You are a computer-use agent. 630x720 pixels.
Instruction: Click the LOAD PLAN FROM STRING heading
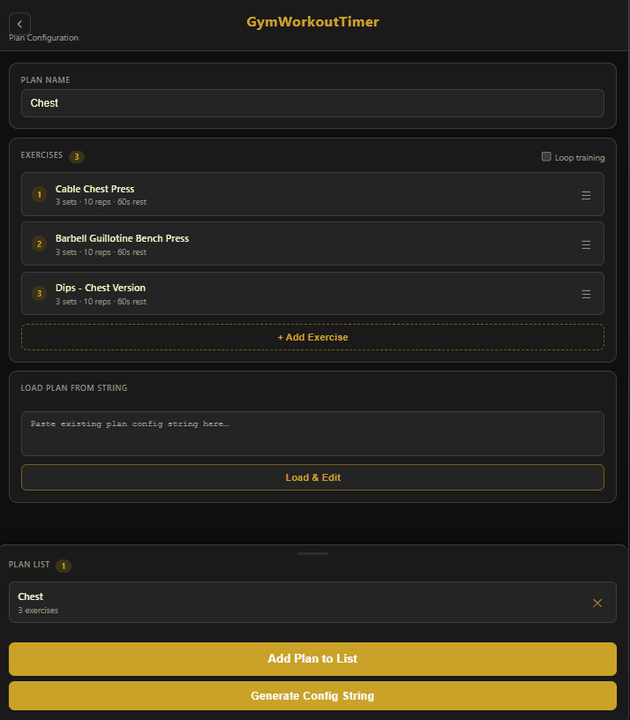point(74,388)
